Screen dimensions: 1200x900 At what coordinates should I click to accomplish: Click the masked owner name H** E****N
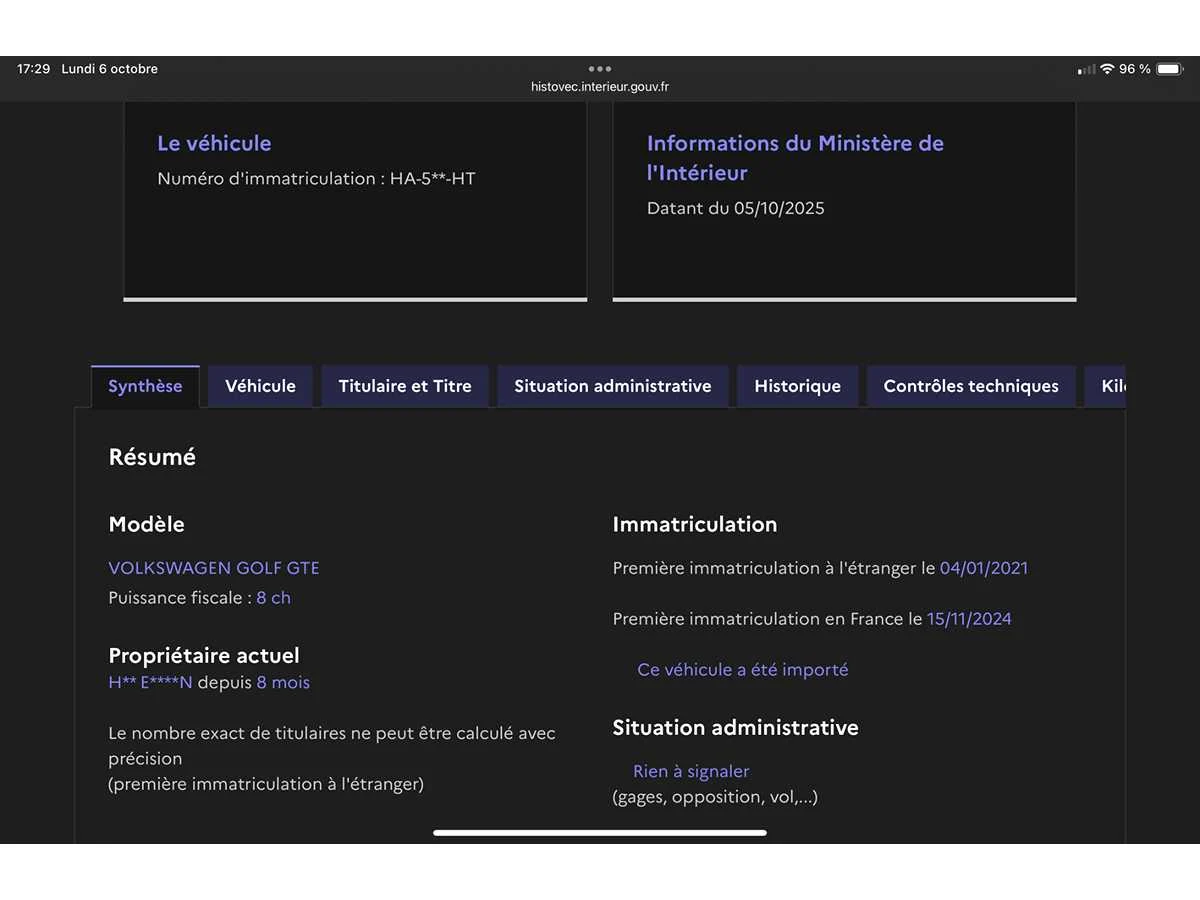(150, 683)
